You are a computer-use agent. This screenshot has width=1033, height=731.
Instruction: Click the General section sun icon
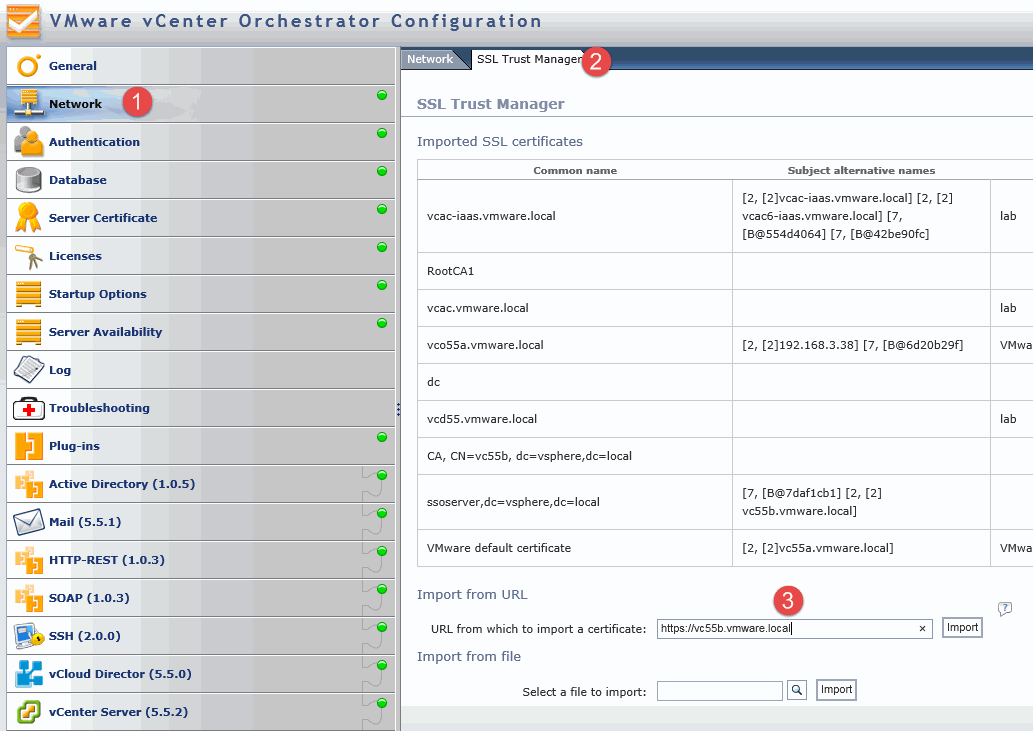(x=28, y=66)
